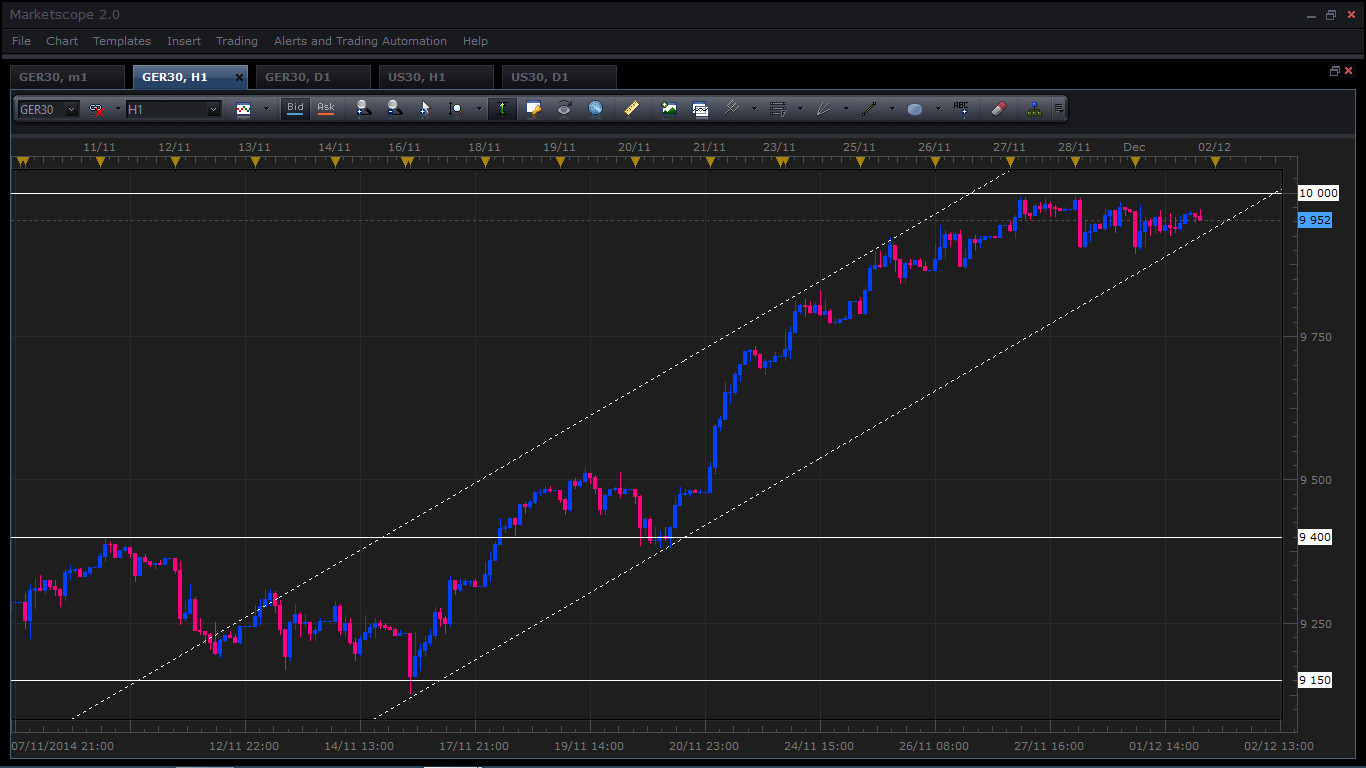Click the ABC text label tool
Image resolution: width=1366 pixels, height=768 pixels.
[961, 108]
